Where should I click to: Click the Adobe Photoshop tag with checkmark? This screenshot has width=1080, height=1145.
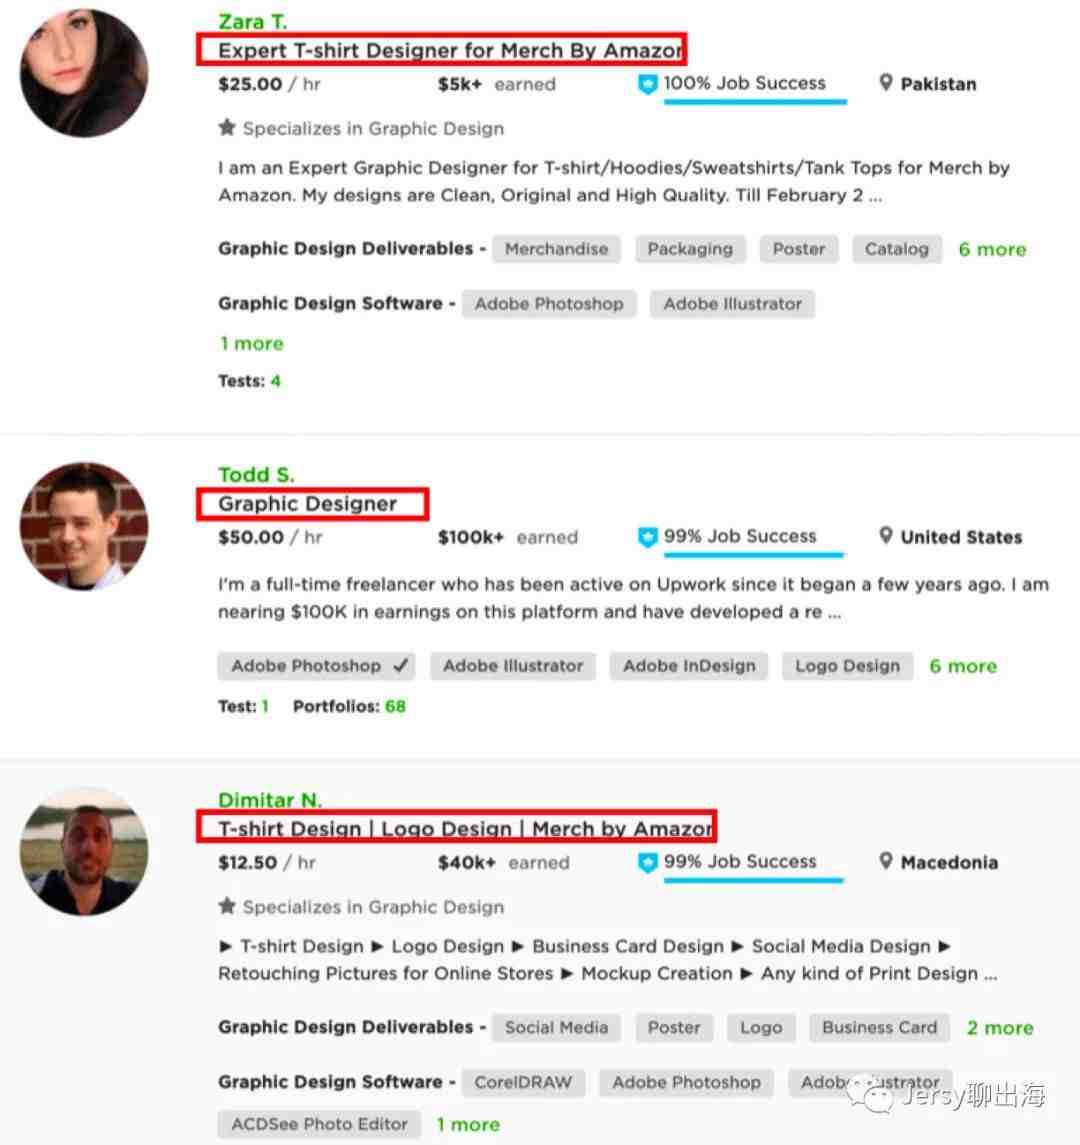pos(316,666)
